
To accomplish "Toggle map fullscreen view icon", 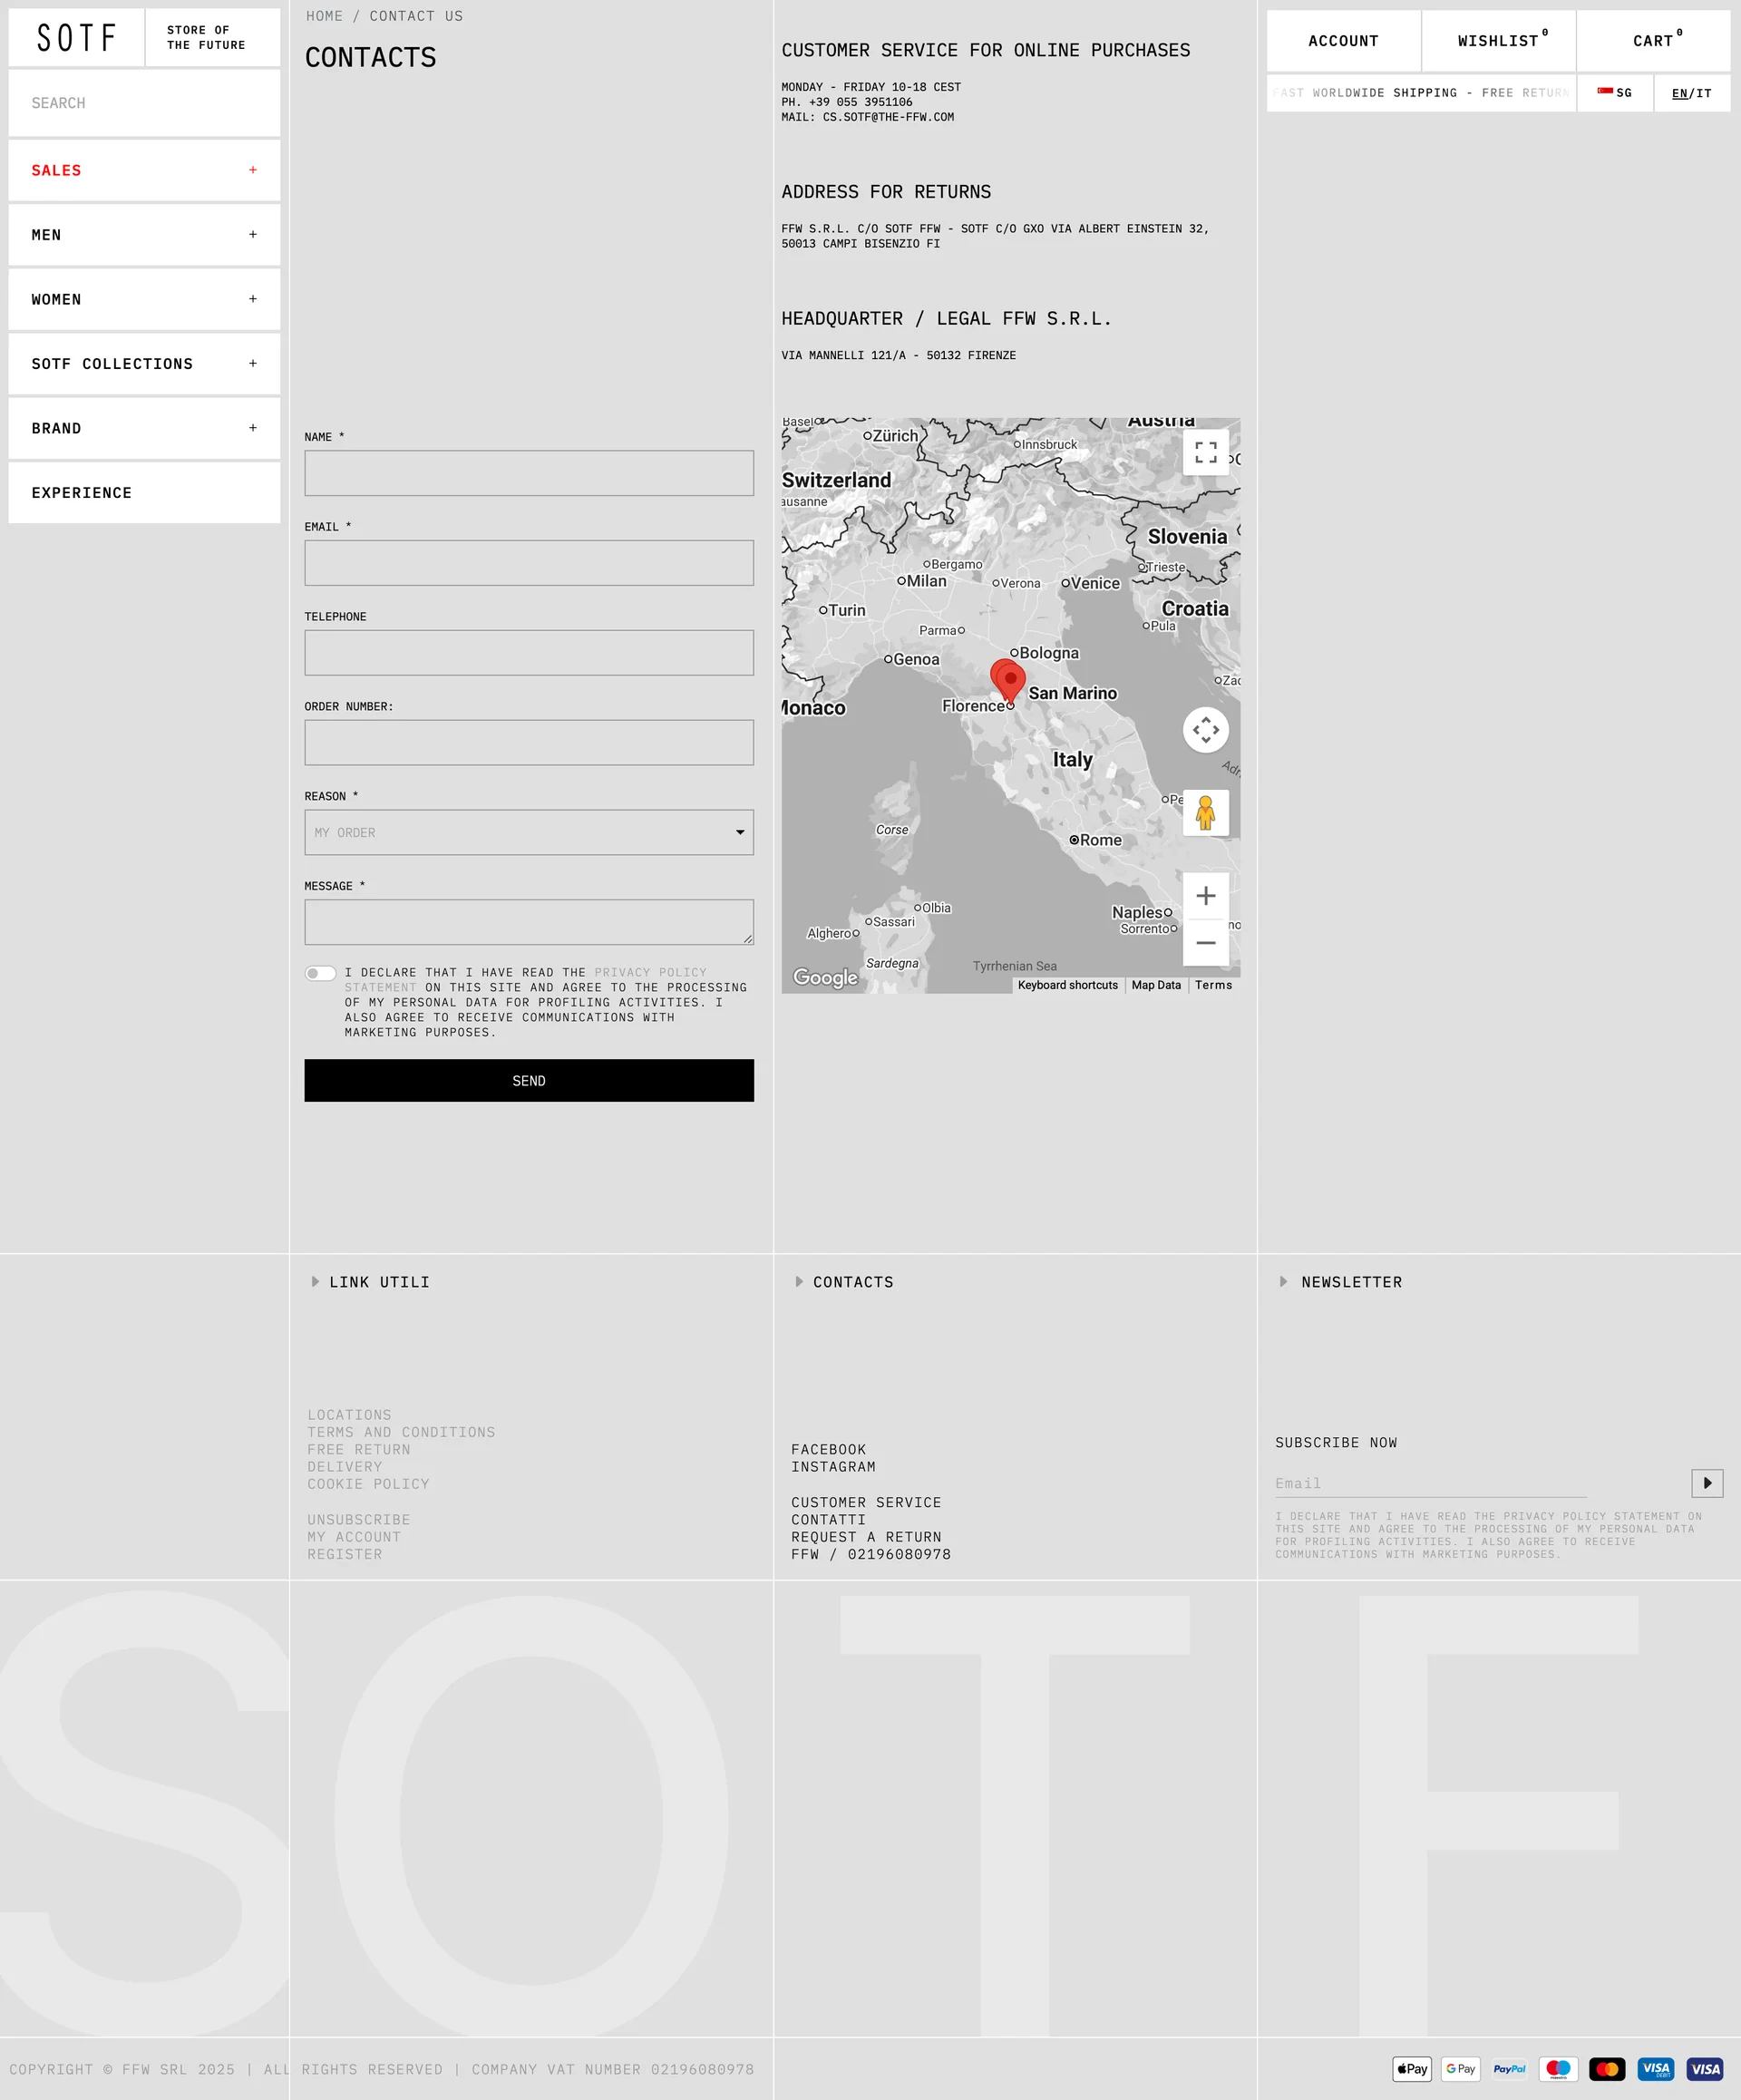I will pos(1205,452).
